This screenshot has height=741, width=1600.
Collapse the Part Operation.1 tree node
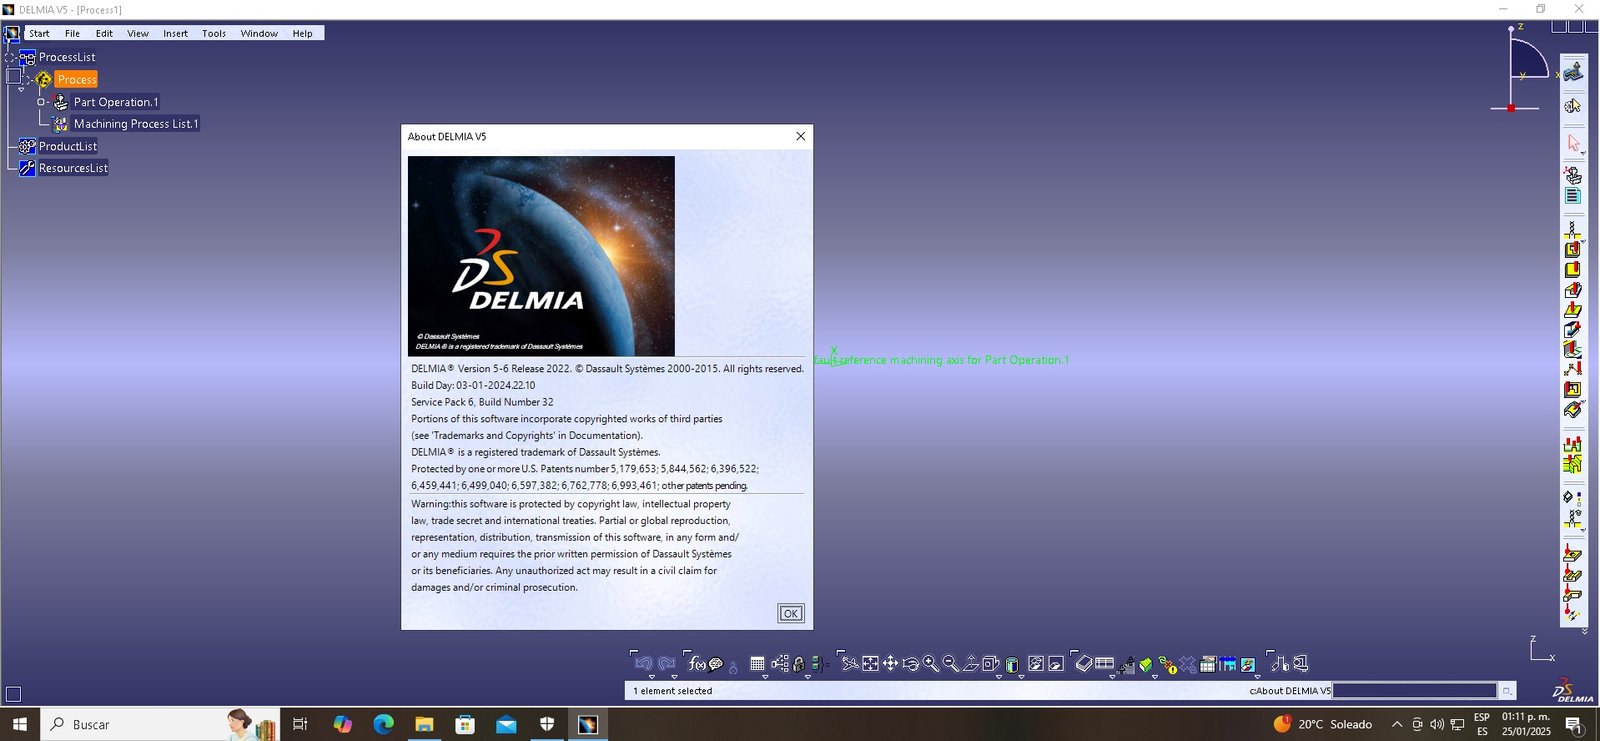point(42,102)
